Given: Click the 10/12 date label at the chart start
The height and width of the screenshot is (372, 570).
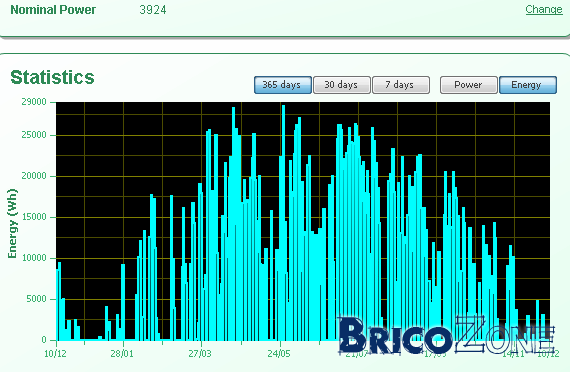Looking at the screenshot, I should click(x=55, y=353).
